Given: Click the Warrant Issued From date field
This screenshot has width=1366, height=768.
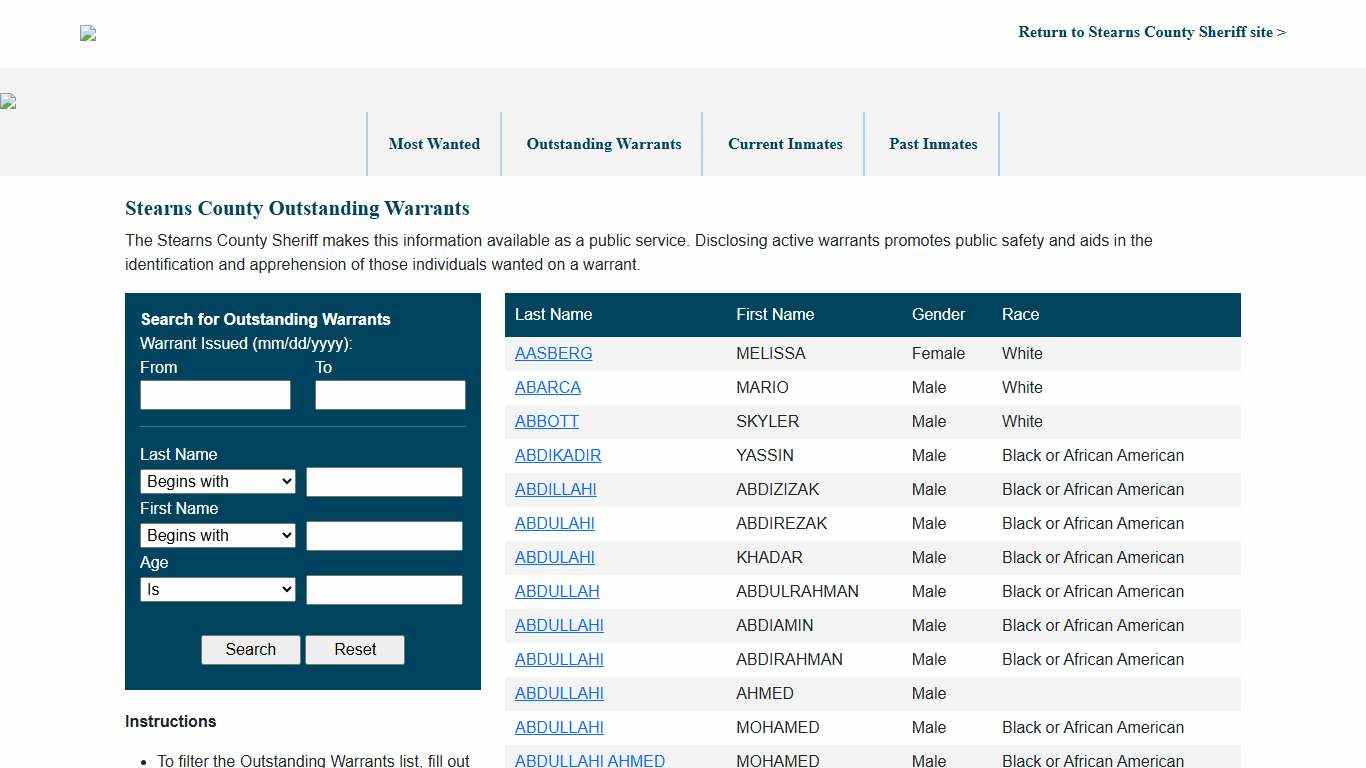Looking at the screenshot, I should tap(215, 395).
